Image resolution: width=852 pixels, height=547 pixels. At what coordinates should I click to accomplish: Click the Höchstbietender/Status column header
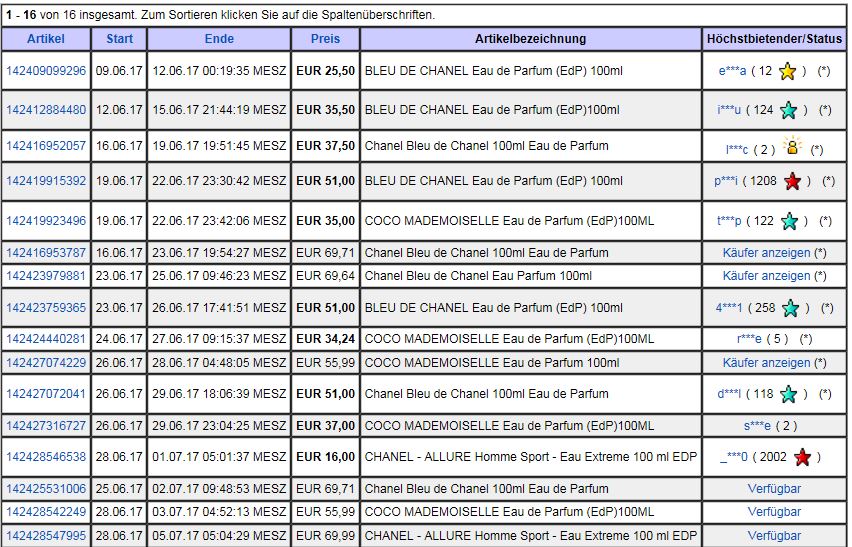coord(774,39)
